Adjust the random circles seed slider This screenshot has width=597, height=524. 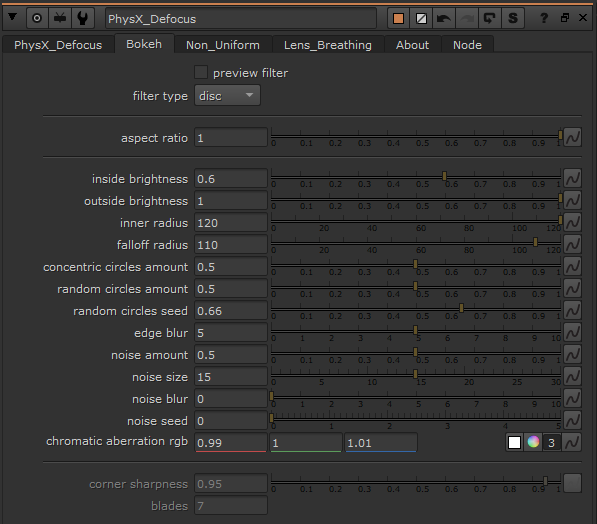[416, 310]
